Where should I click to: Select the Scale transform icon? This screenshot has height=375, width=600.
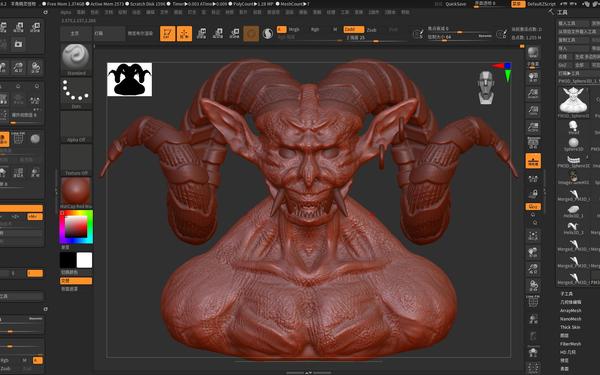click(x=218, y=33)
